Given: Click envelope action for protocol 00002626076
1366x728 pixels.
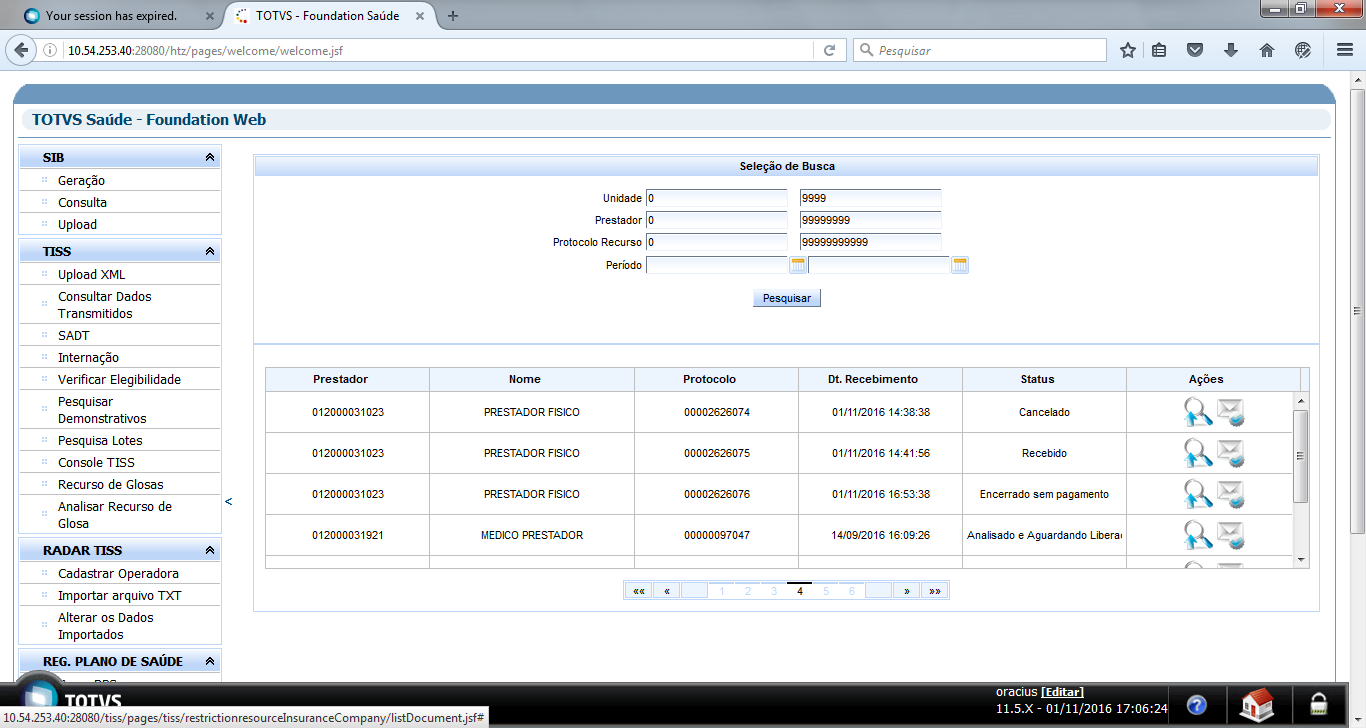Looking at the screenshot, I should 1230,494.
